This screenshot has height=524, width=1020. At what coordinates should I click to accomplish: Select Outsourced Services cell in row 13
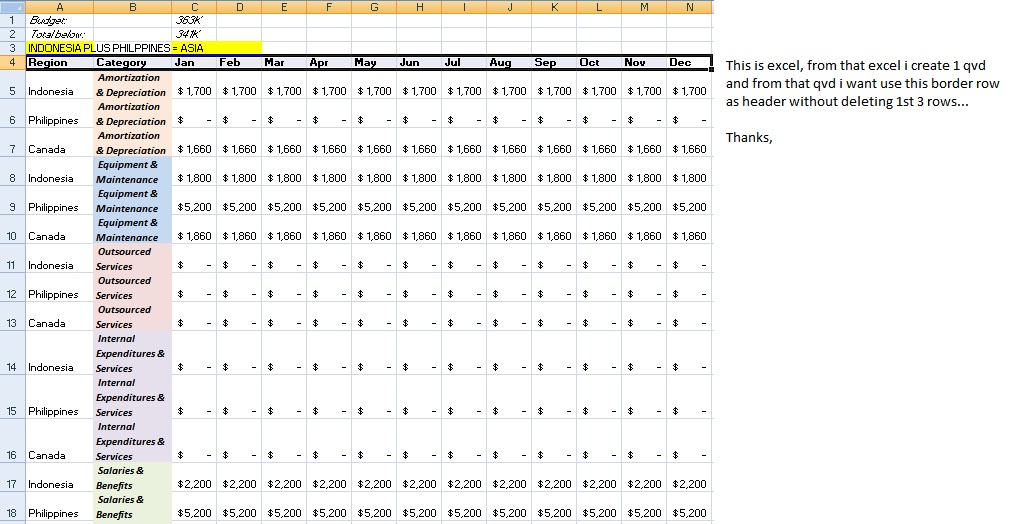tap(133, 317)
